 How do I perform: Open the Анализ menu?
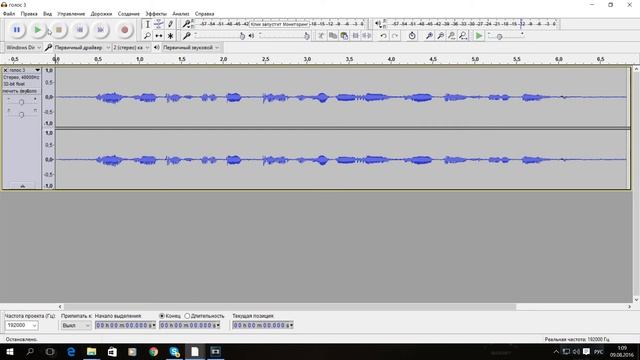[x=181, y=14]
